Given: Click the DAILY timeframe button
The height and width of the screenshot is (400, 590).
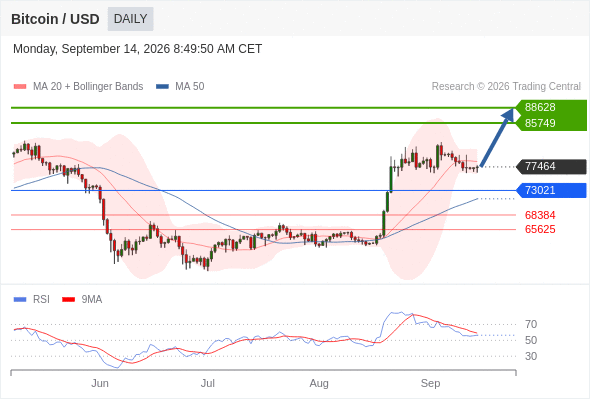Looking at the screenshot, I should click(130, 19).
